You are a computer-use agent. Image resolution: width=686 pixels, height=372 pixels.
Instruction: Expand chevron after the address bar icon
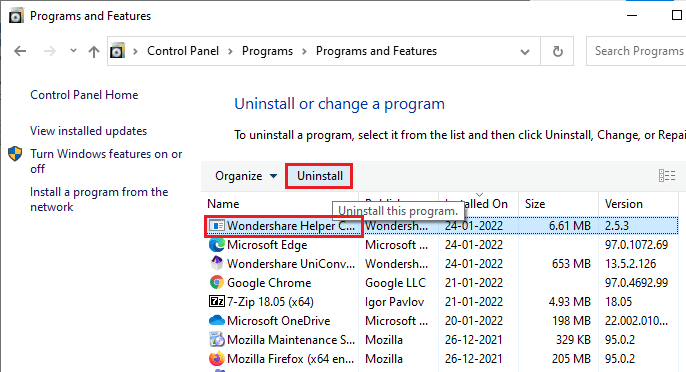[135, 52]
